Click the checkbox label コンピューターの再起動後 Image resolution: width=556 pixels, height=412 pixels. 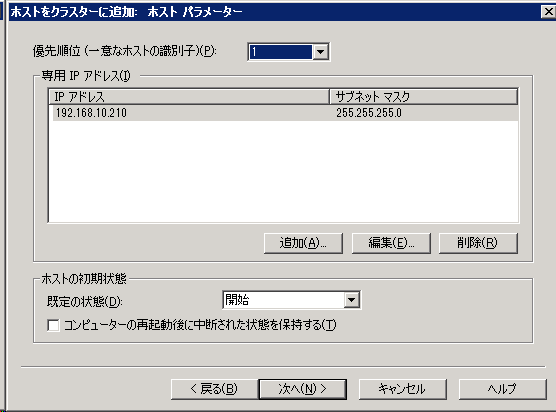point(200,325)
